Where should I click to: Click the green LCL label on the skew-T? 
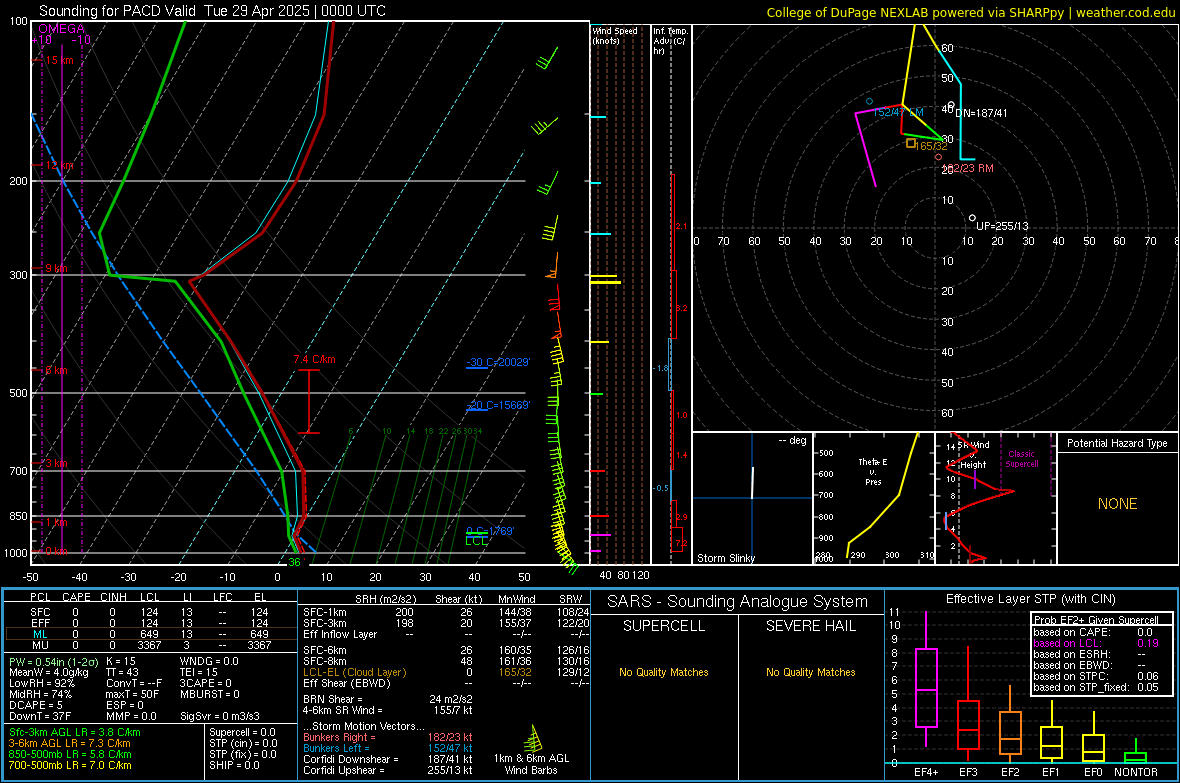pos(476,541)
